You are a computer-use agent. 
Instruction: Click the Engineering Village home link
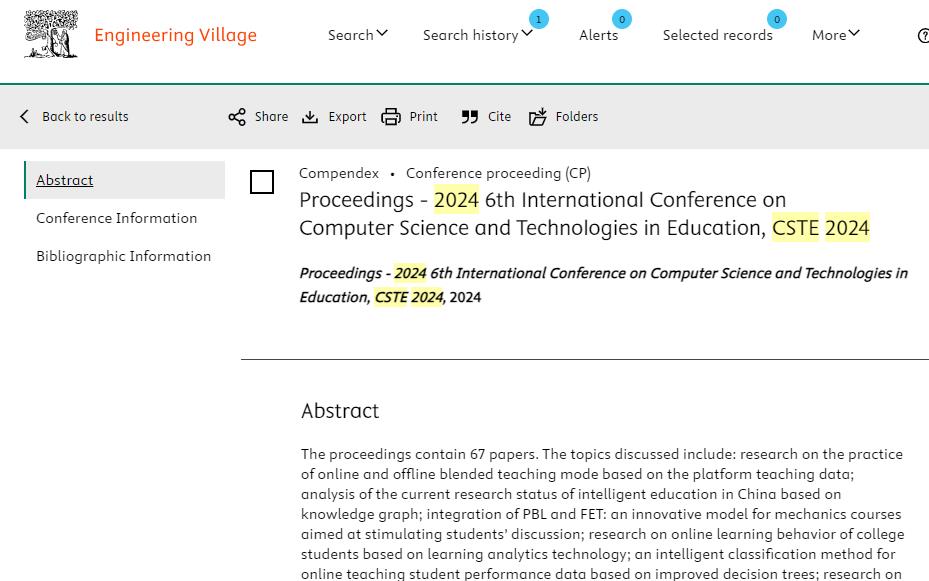pos(175,35)
